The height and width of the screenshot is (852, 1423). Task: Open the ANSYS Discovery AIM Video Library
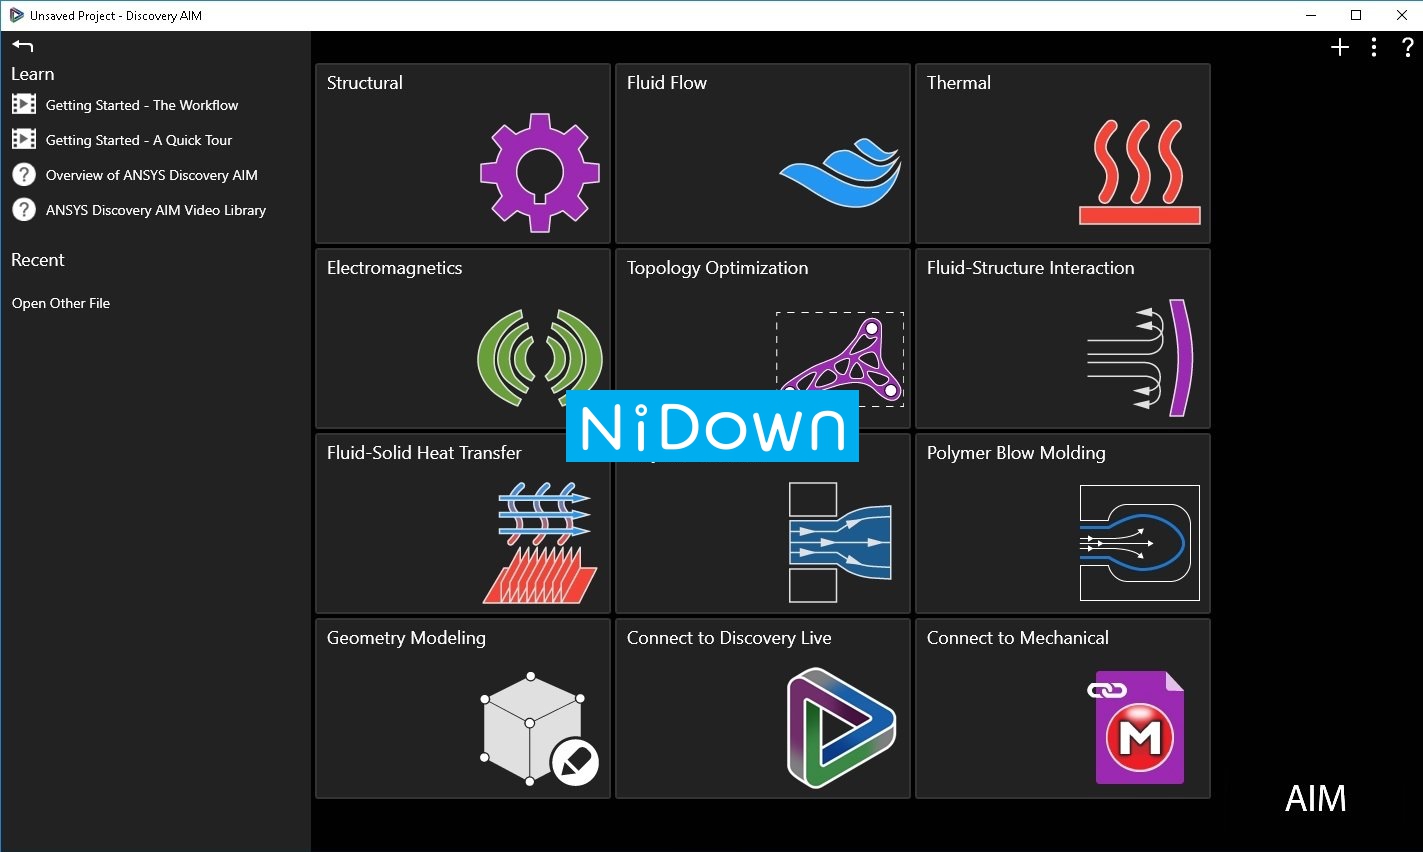[x=155, y=210]
